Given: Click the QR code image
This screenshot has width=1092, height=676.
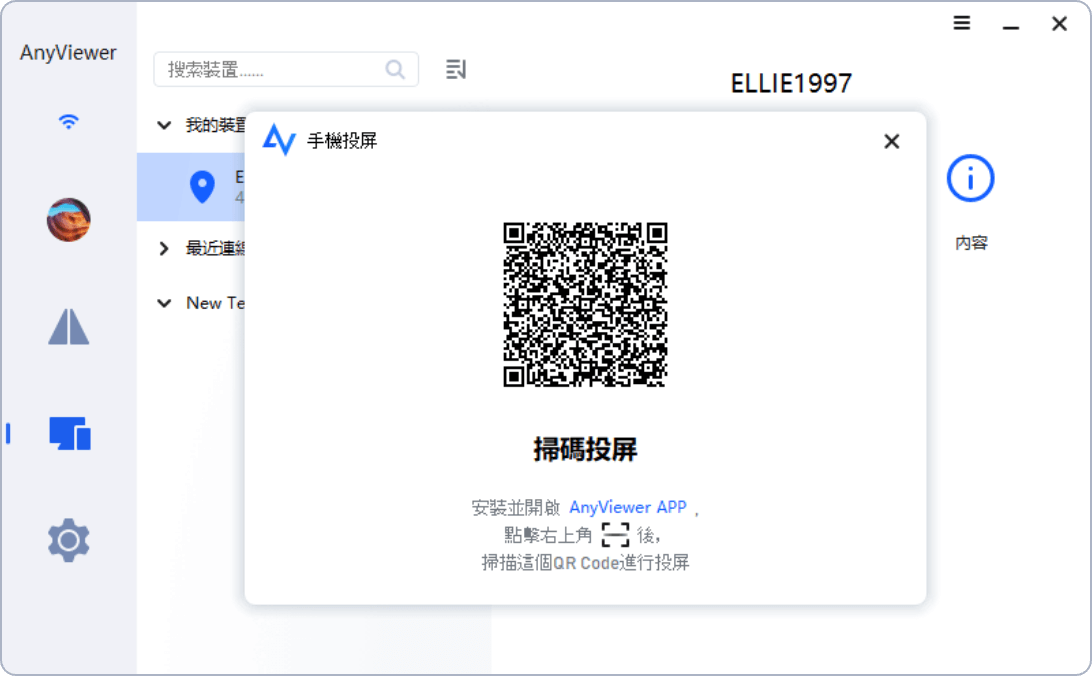Looking at the screenshot, I should [x=585, y=305].
